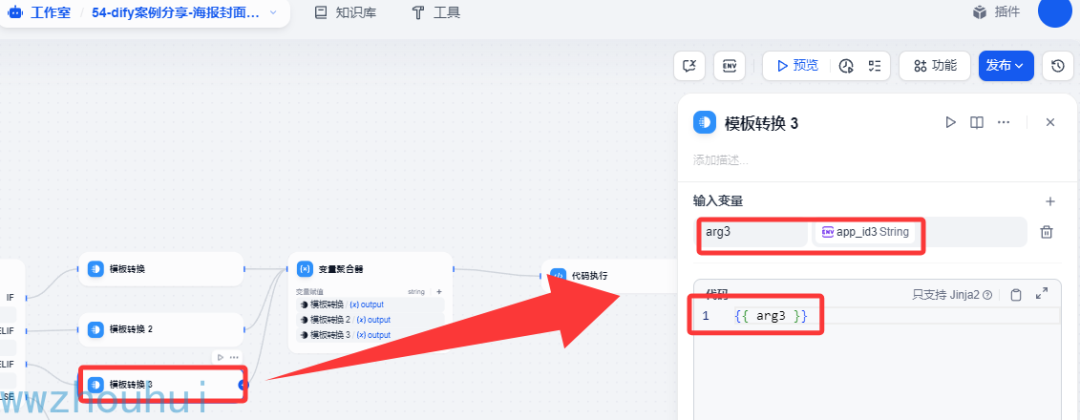Go to the 工具 tab
The height and width of the screenshot is (420, 1080).
pos(435,12)
